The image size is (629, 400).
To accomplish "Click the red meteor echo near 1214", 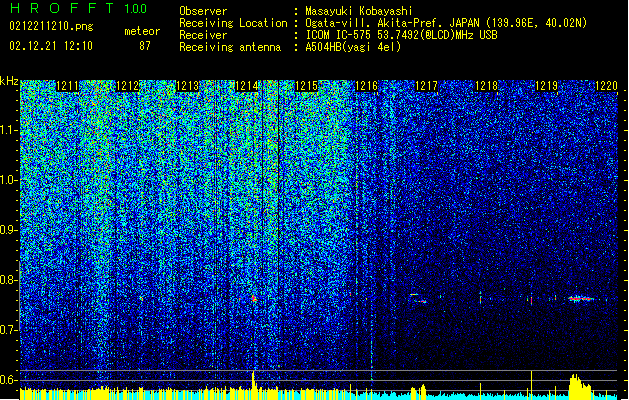I will click(x=254, y=298).
